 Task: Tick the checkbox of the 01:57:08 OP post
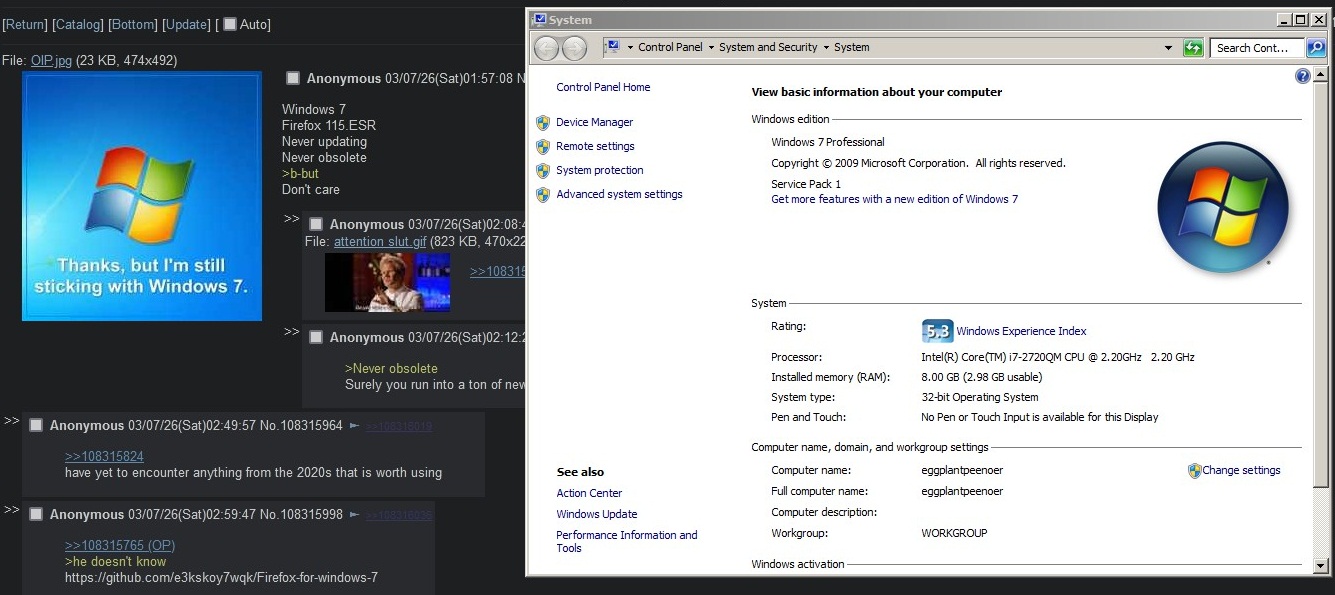click(293, 78)
